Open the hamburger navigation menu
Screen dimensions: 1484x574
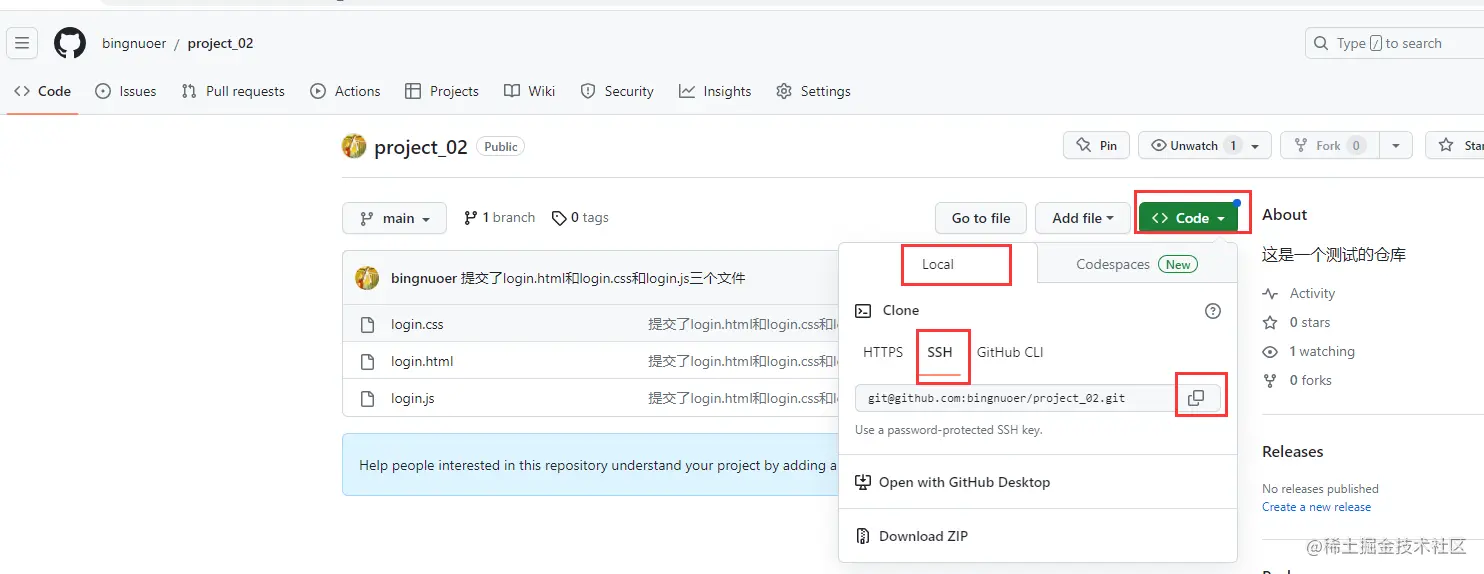point(22,43)
